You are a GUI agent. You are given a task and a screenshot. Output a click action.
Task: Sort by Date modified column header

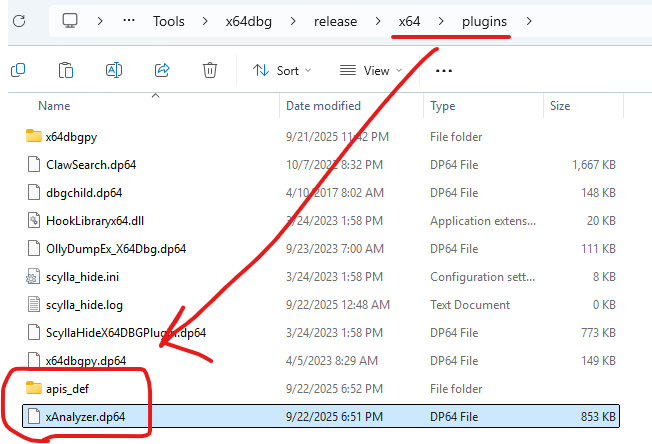click(323, 106)
